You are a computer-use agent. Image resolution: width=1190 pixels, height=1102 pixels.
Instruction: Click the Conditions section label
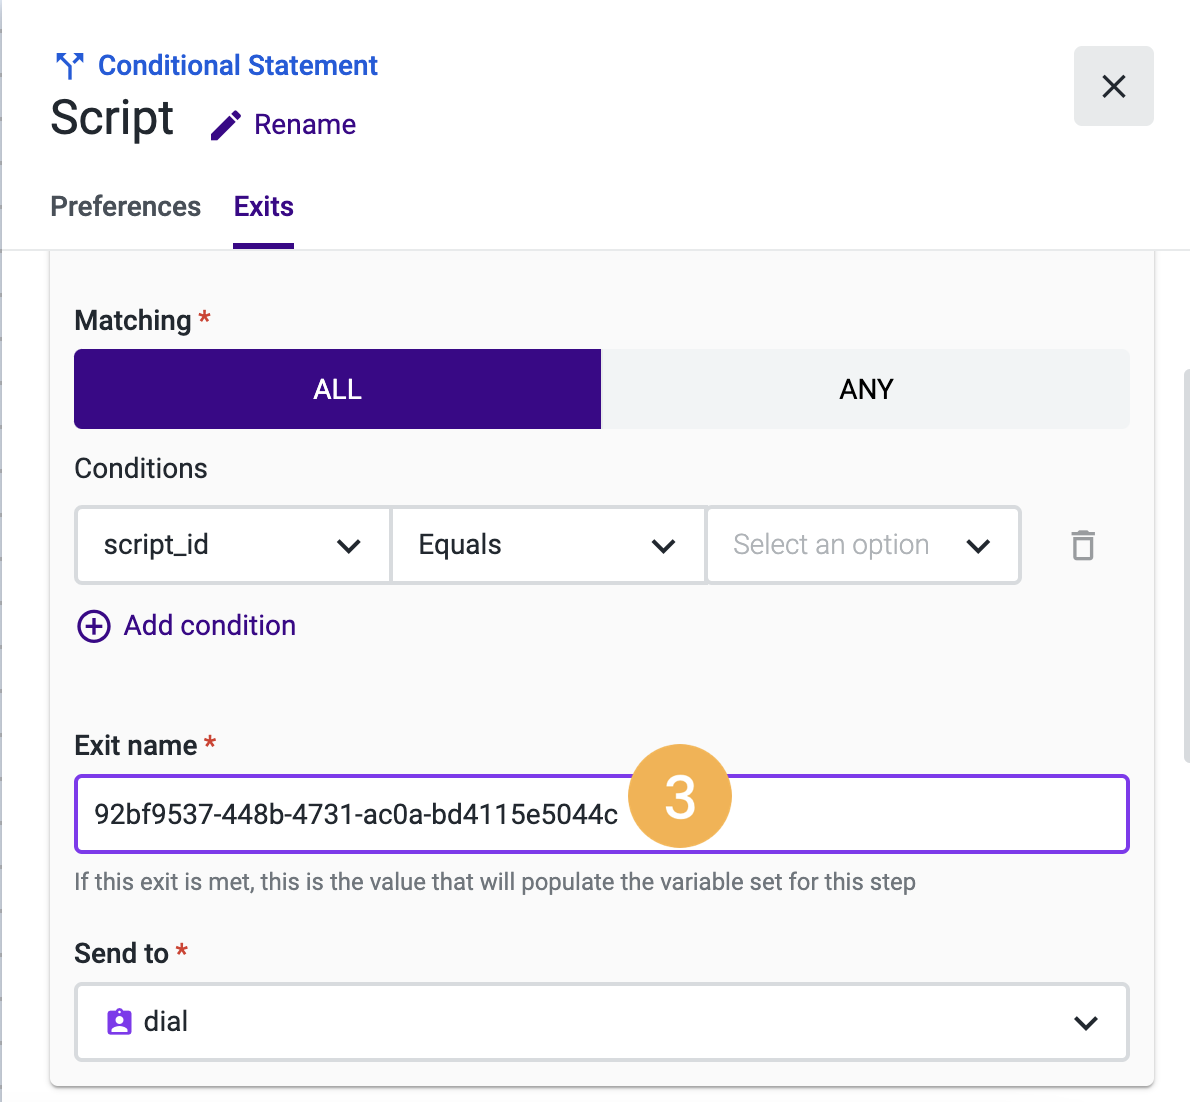pyautogui.click(x=140, y=468)
